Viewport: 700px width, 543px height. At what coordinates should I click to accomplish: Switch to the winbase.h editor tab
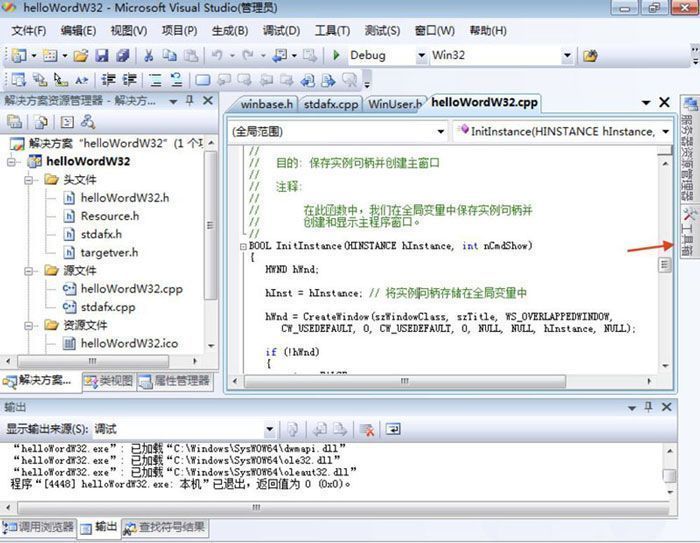click(266, 104)
